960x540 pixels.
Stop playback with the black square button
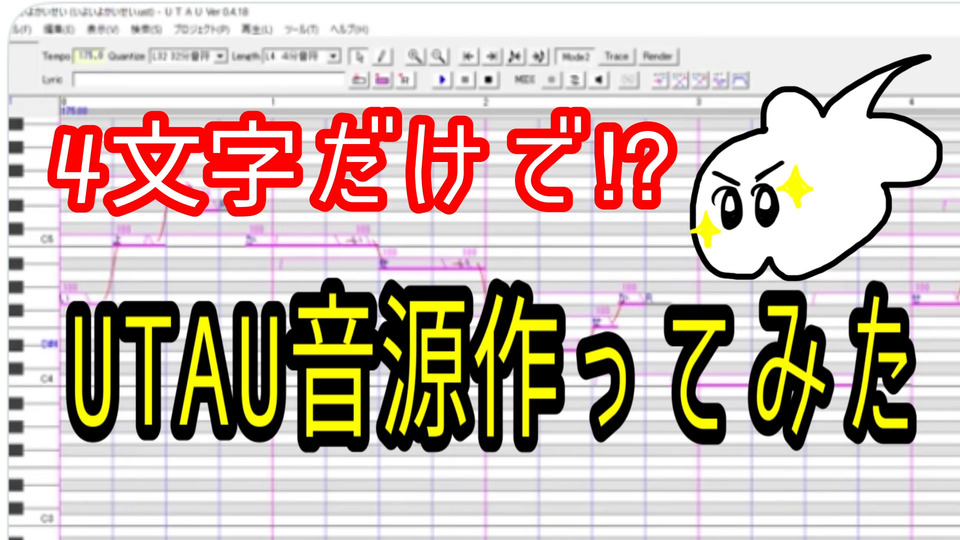[488, 80]
